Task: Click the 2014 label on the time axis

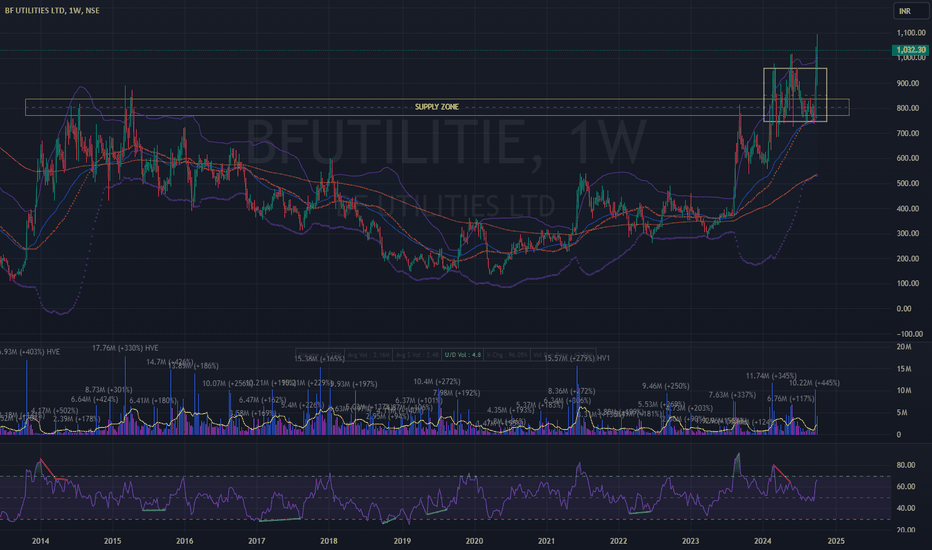Action: [x=40, y=541]
